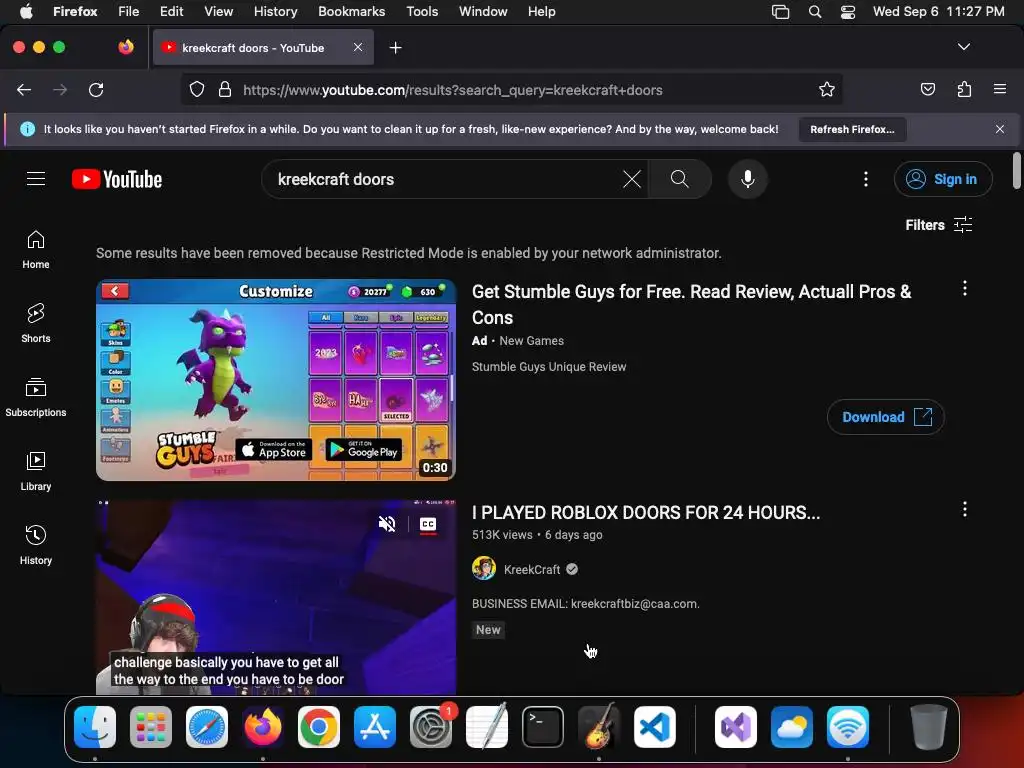Play the Roblox Doors video preview thumbnail
The image size is (1024, 768).
click(x=276, y=598)
